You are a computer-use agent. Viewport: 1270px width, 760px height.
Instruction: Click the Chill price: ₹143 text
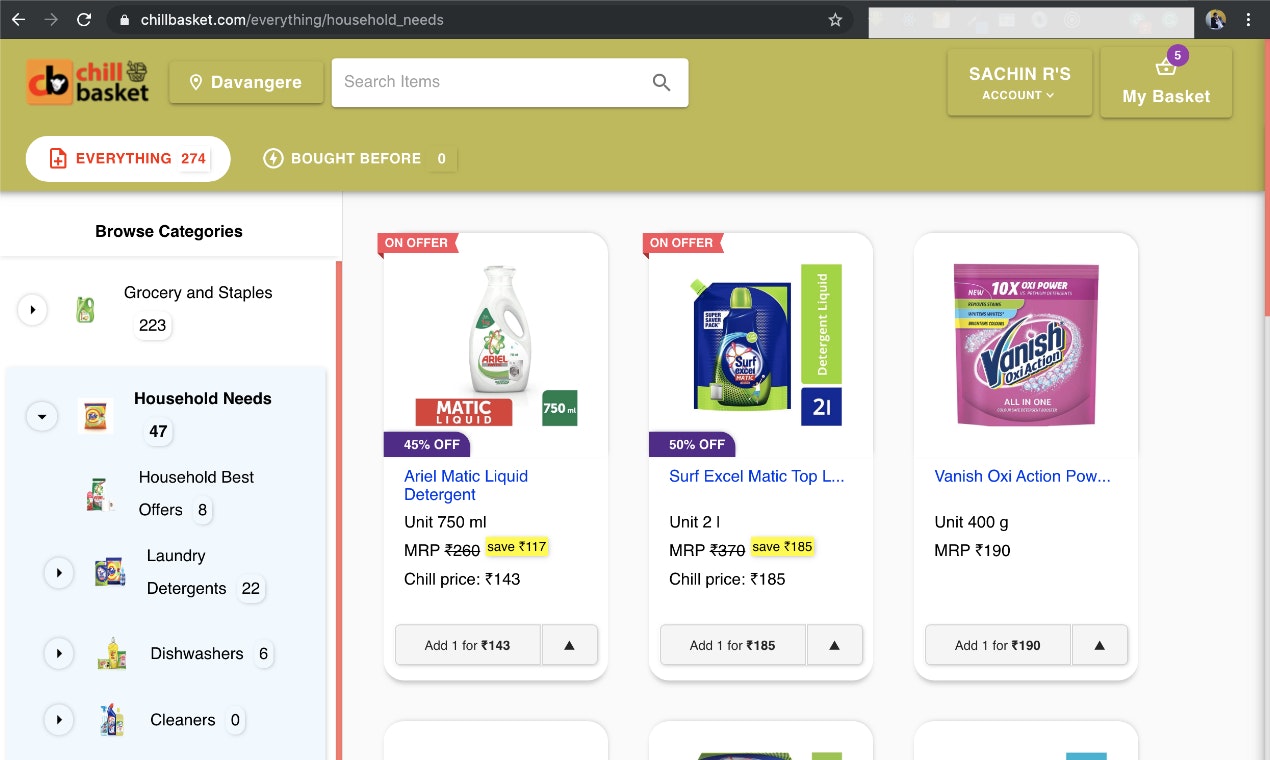click(x=462, y=579)
